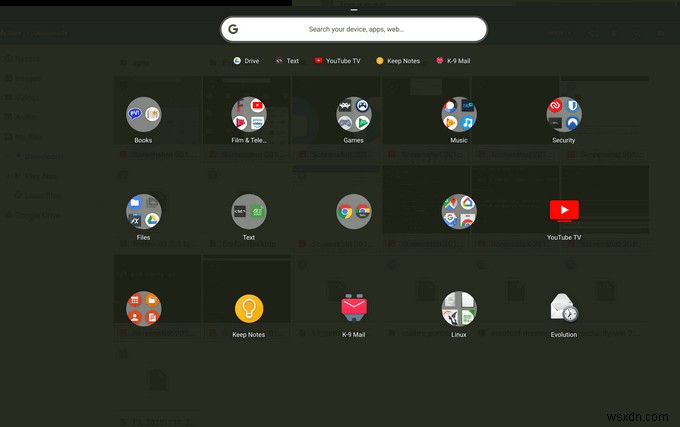The image size is (680, 427).
Task: Click the Google G logo in search bar
Action: coord(233,29)
